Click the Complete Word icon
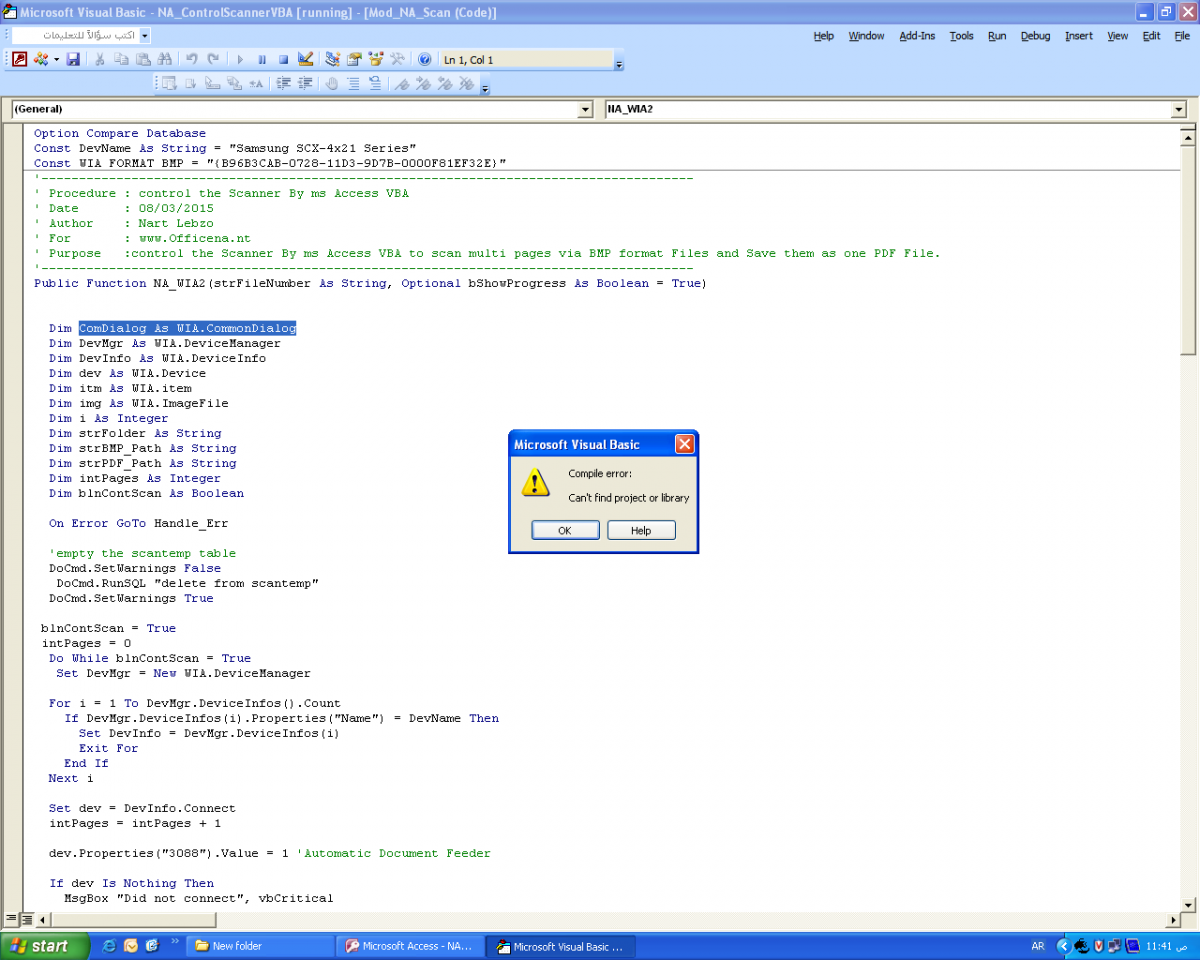This screenshot has width=1200, height=960. pos(256,84)
